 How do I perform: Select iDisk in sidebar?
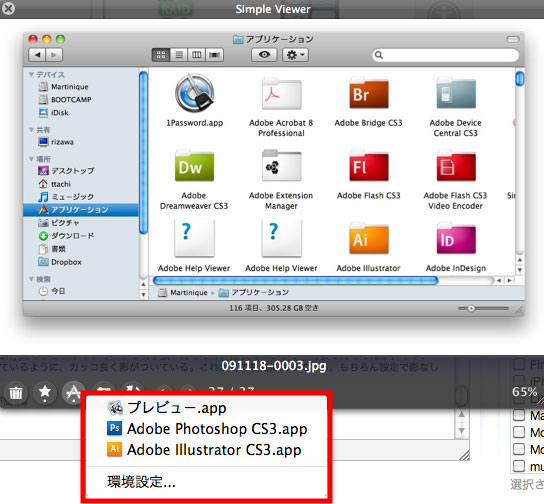pos(81,113)
